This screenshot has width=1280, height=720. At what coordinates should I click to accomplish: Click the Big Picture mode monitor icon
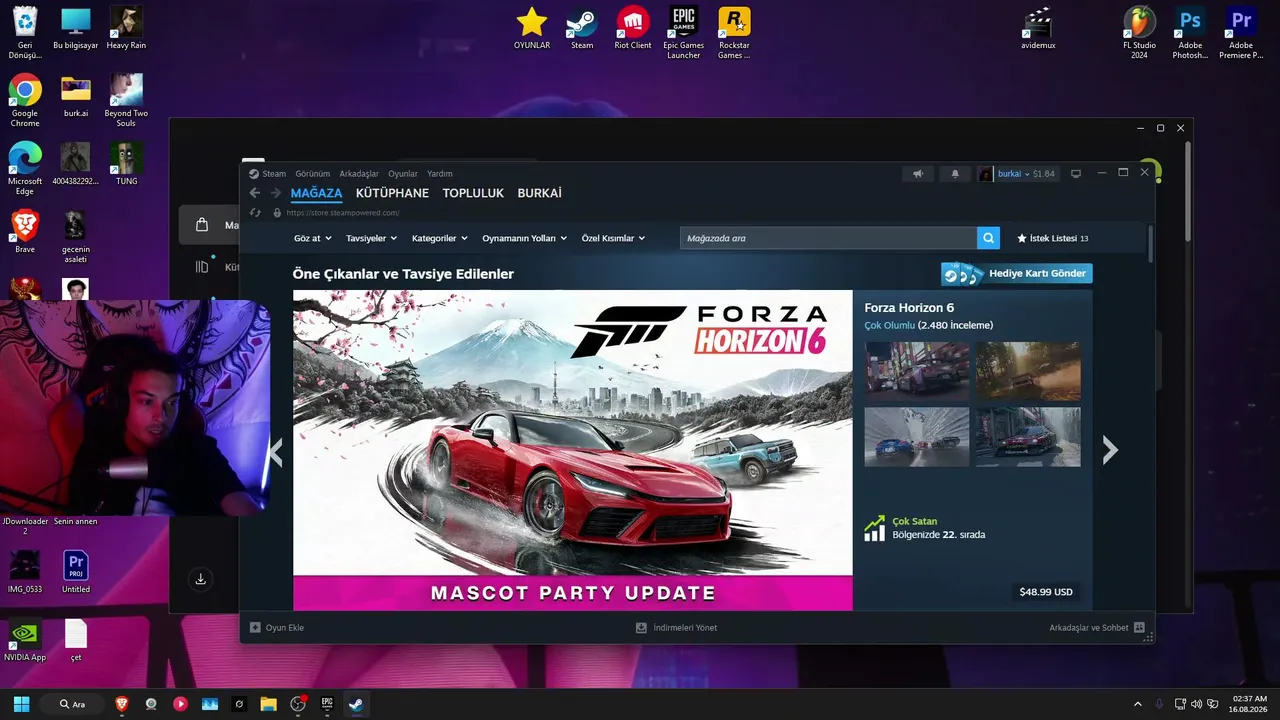click(x=1076, y=174)
